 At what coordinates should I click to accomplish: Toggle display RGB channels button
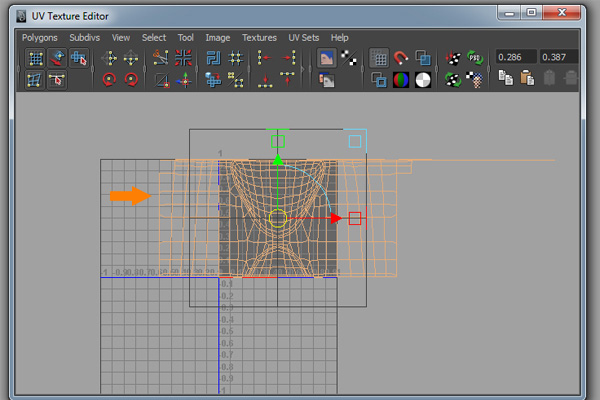coord(401,80)
